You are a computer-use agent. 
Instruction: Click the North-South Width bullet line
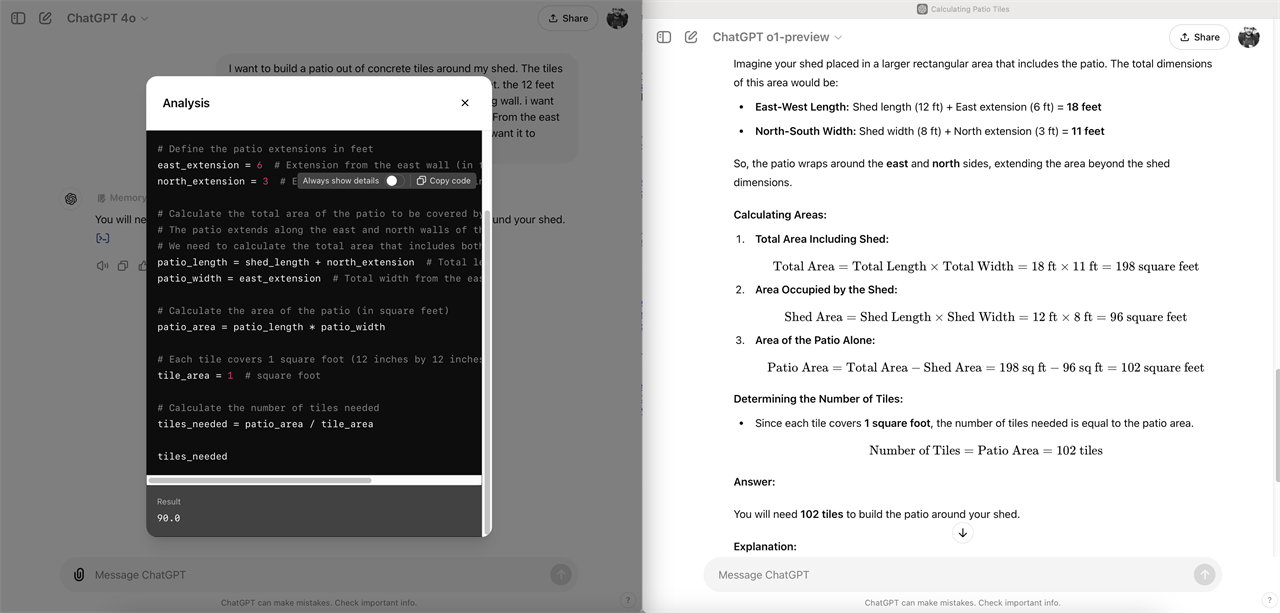(x=930, y=131)
